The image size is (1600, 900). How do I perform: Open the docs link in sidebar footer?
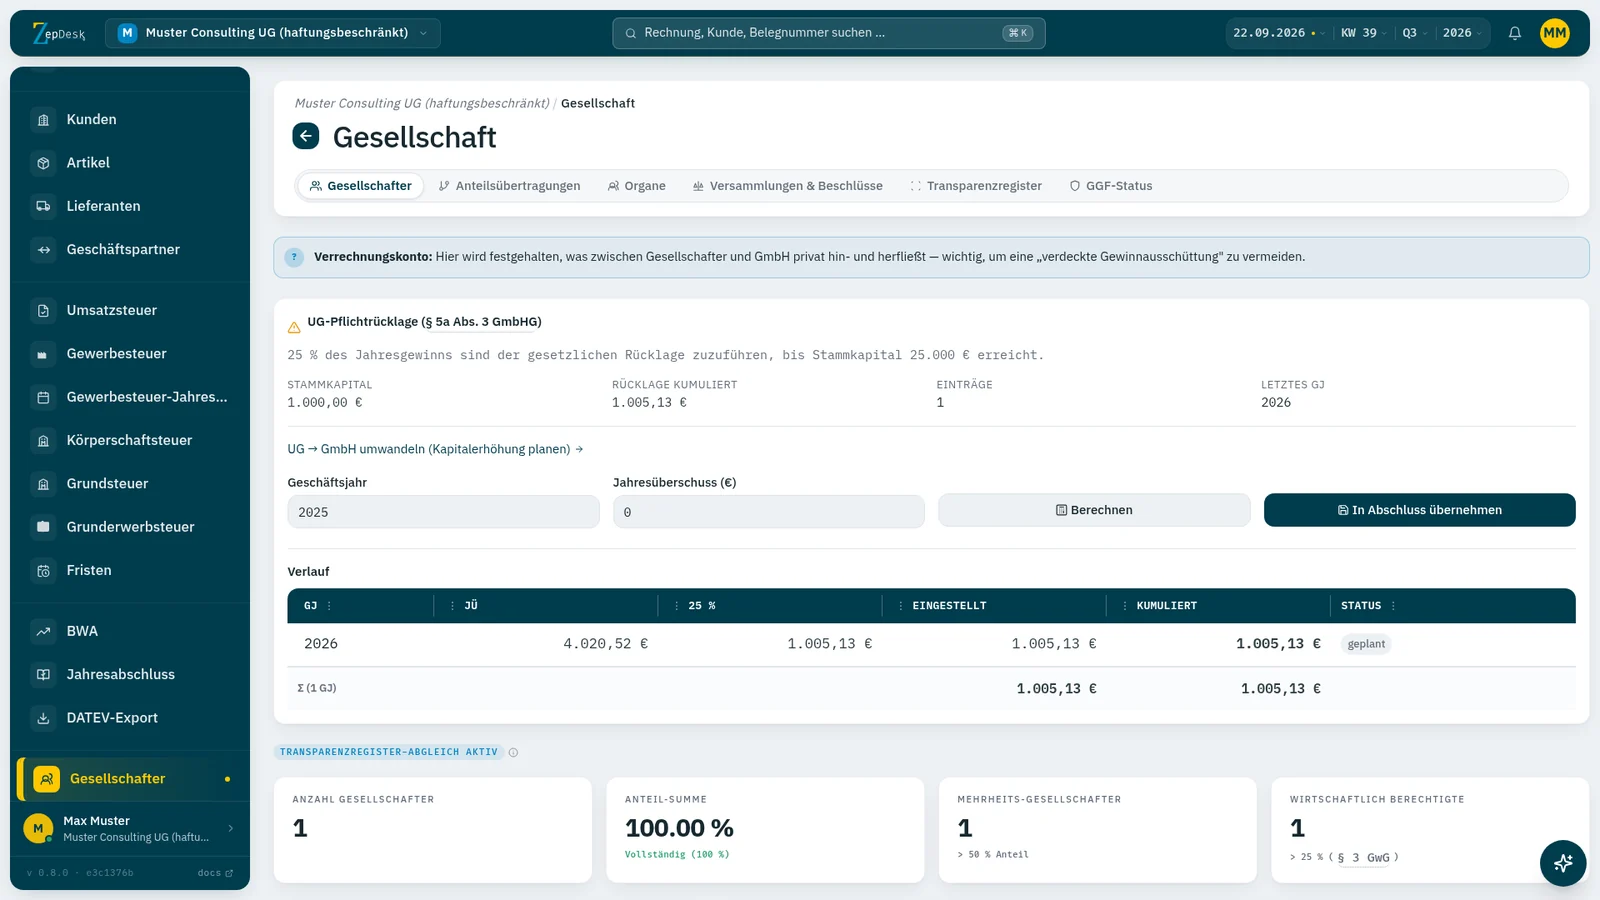point(215,873)
